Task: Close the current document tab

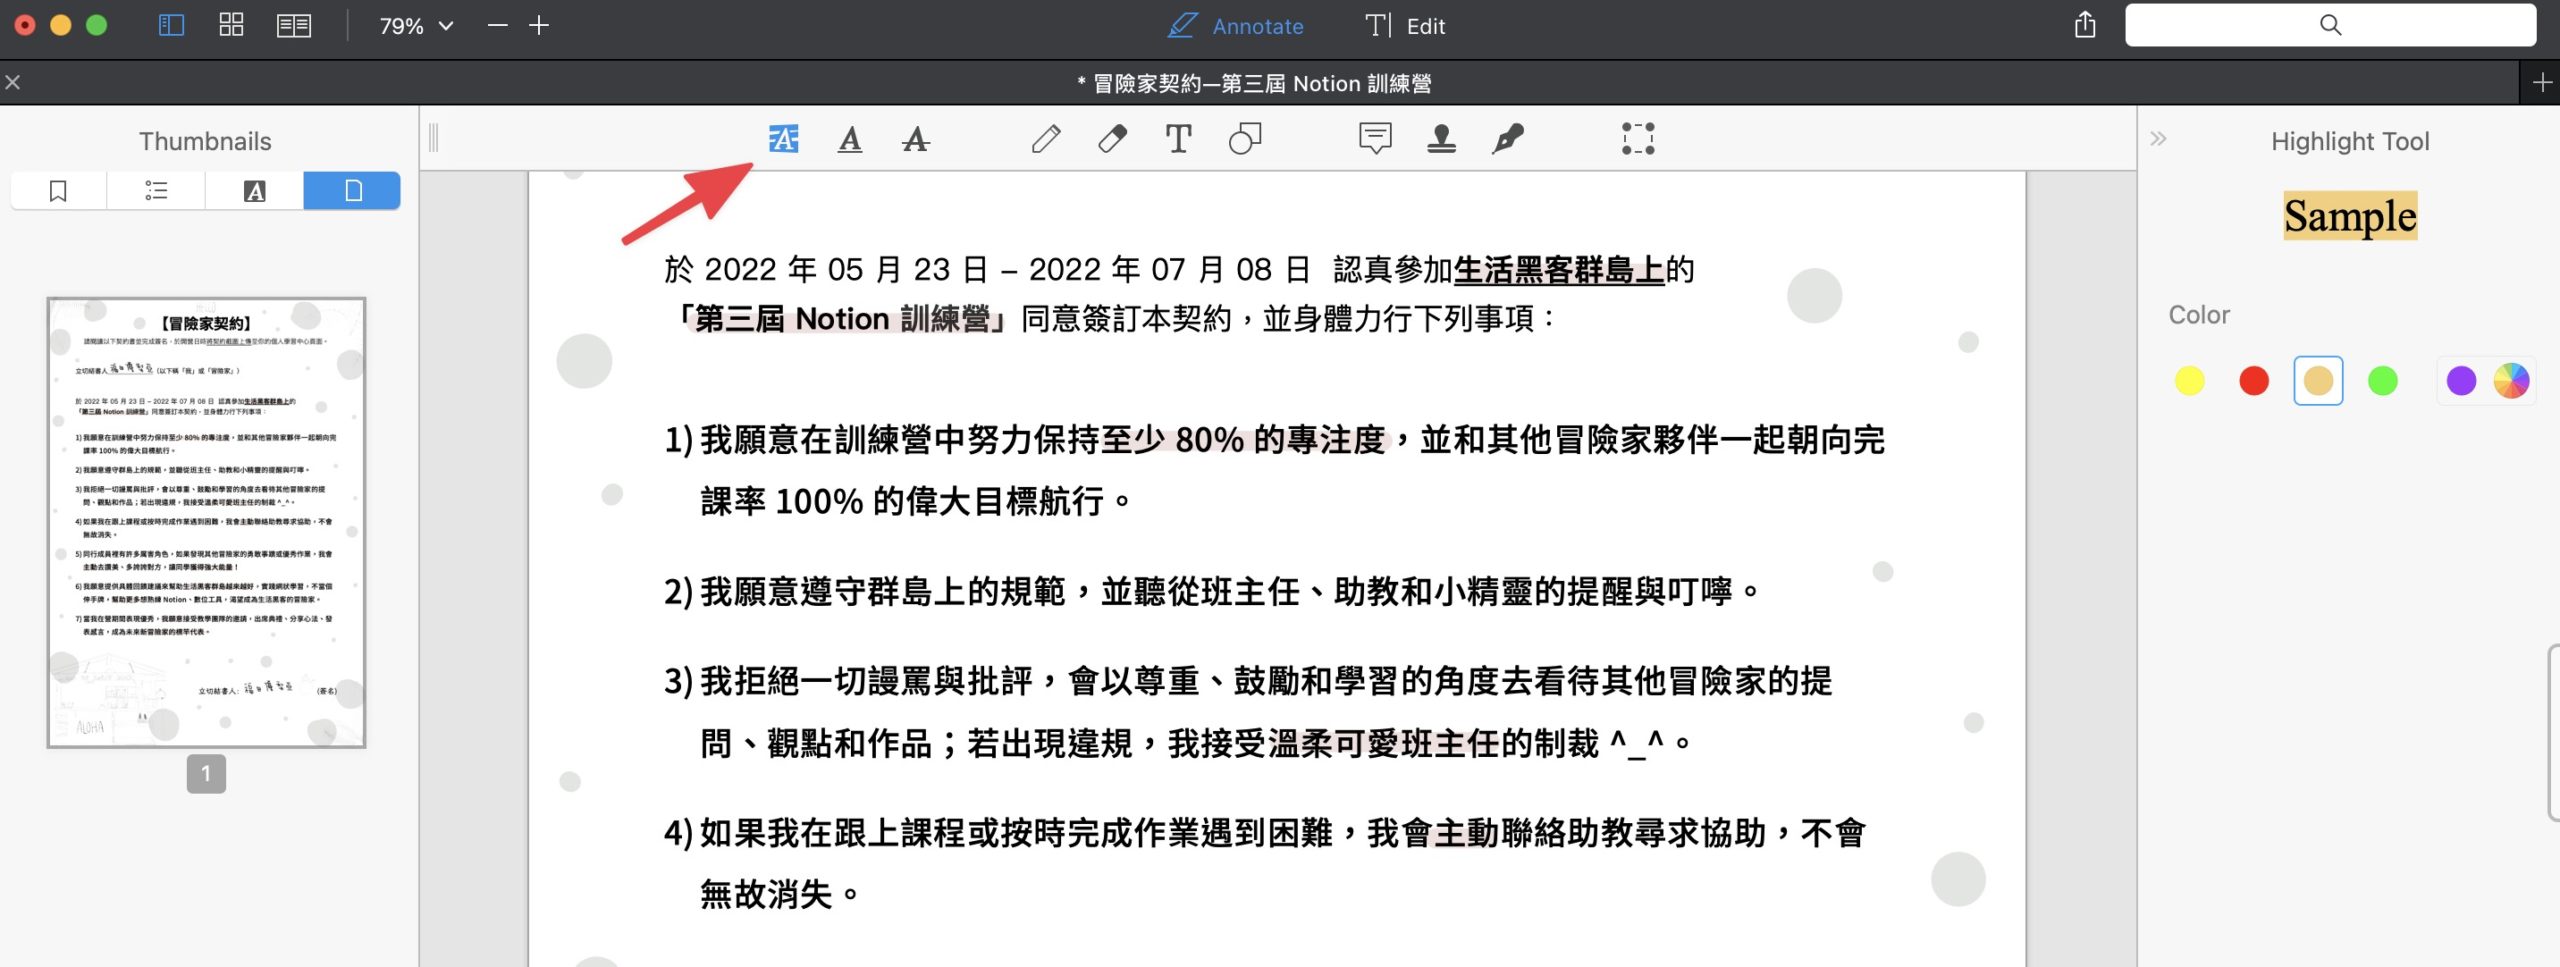Action: (13, 83)
